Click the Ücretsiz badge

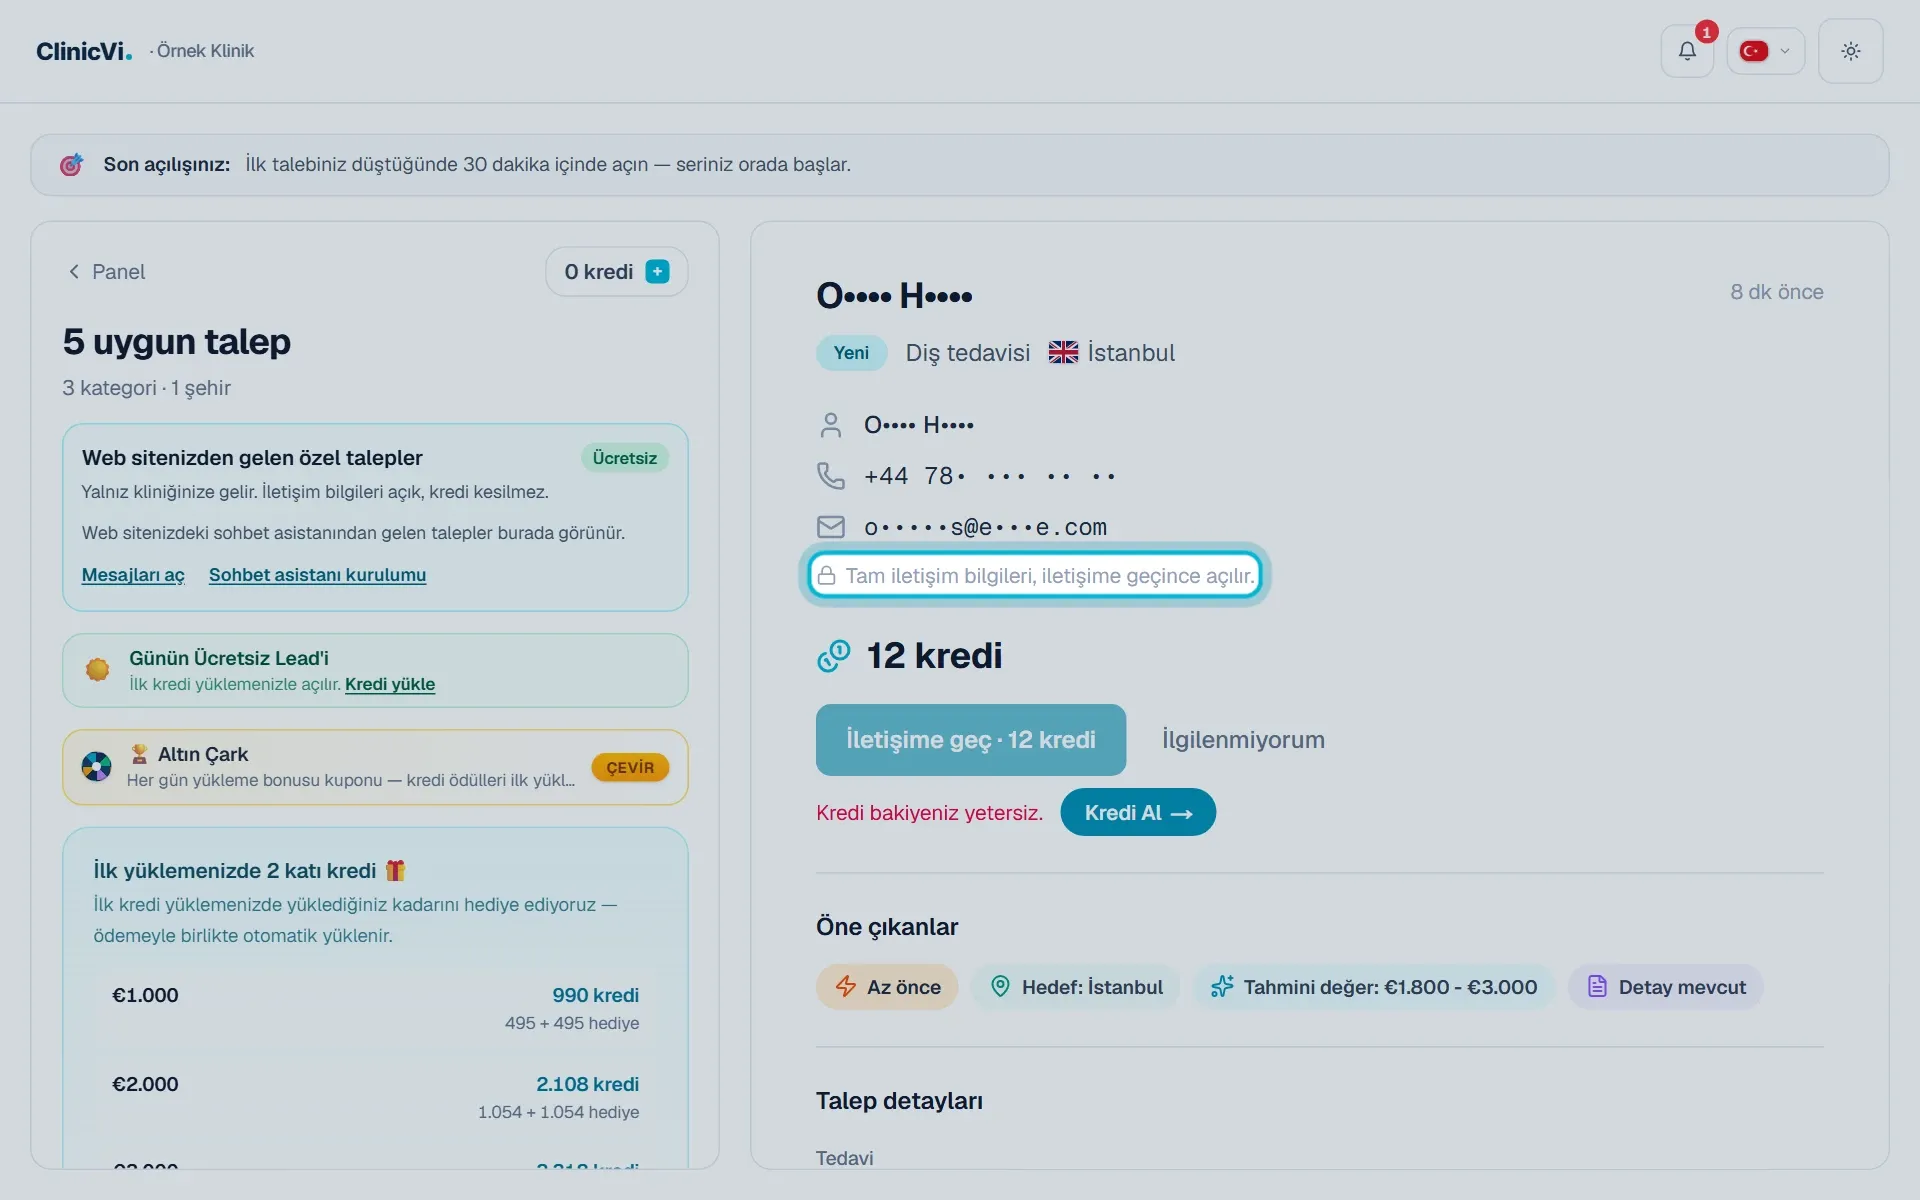[x=624, y=458]
